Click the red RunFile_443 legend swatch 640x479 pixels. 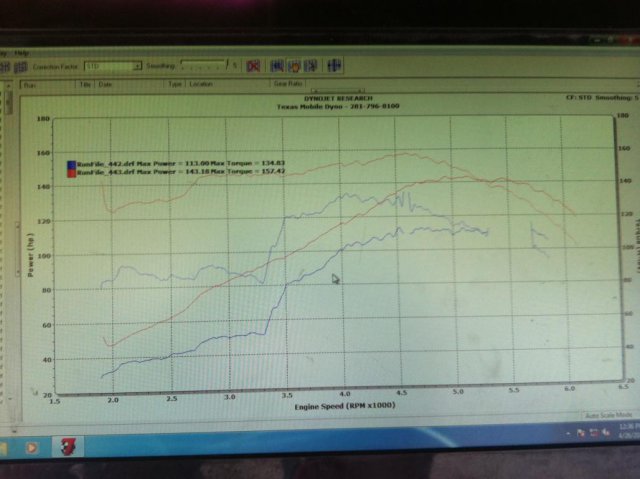click(x=70, y=172)
